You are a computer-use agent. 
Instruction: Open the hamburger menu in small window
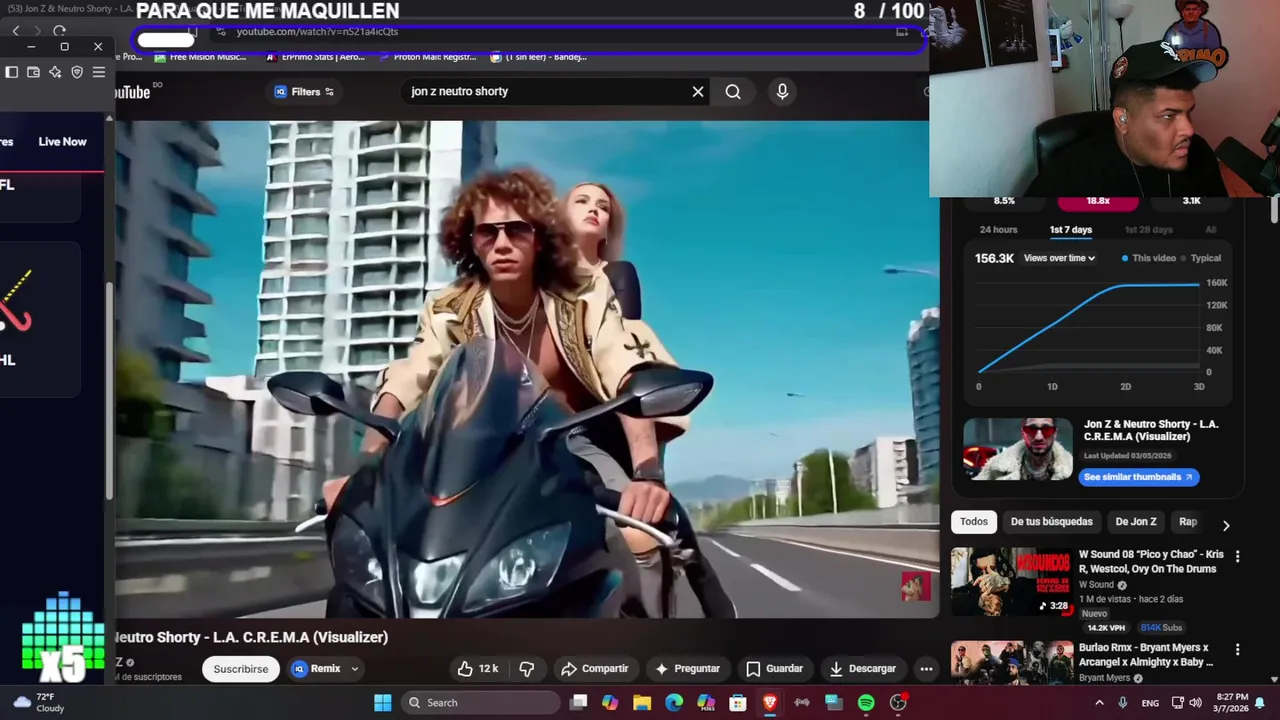(99, 72)
